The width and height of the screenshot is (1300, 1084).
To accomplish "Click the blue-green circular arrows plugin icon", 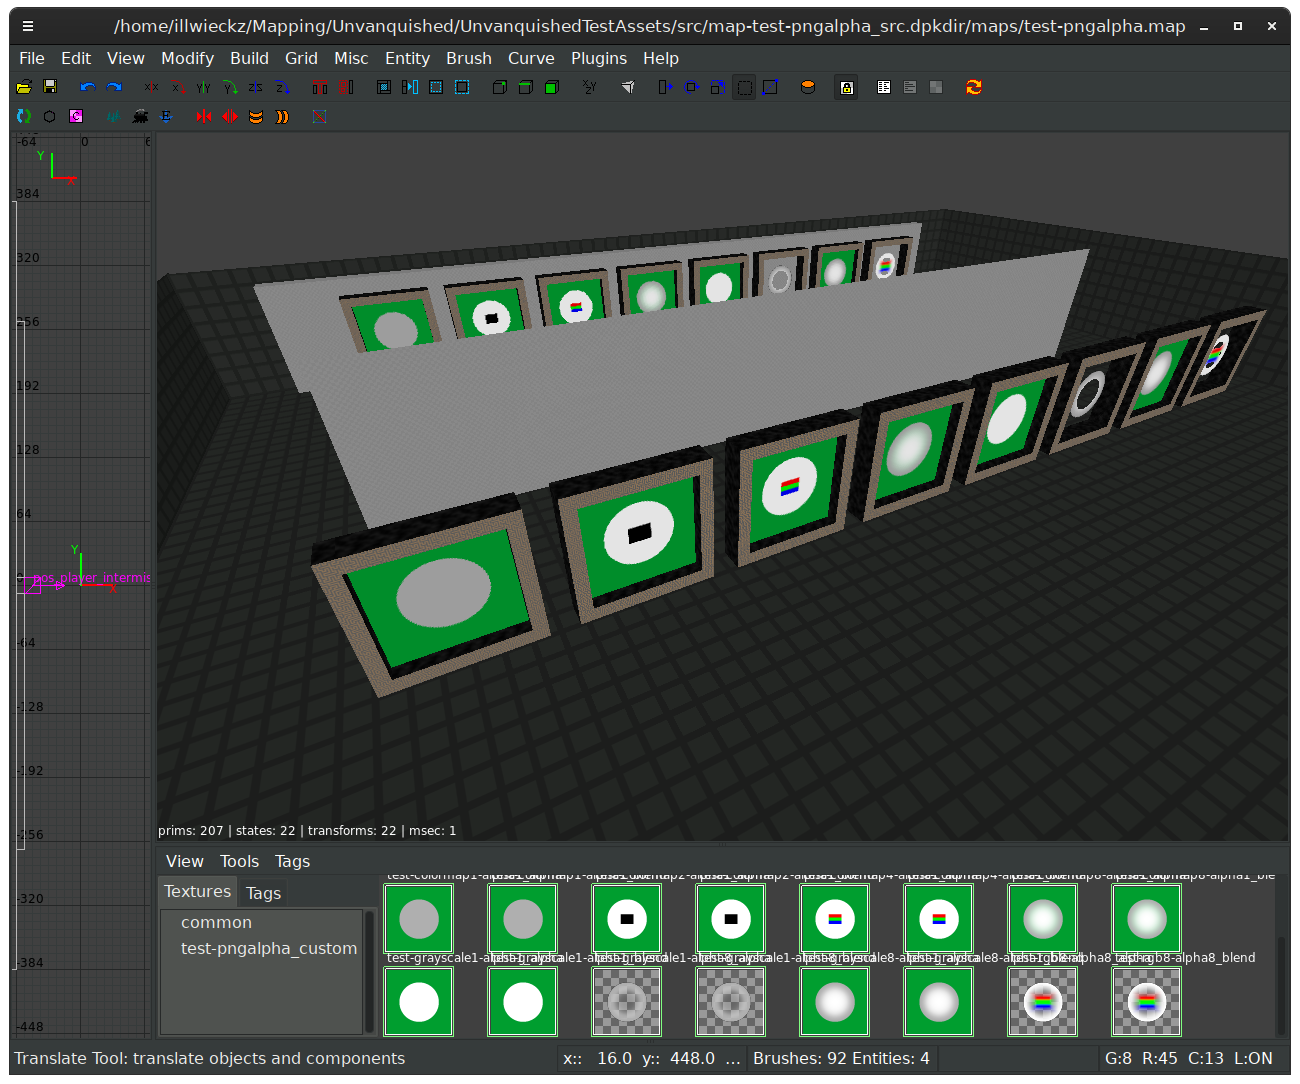I will coord(24,116).
